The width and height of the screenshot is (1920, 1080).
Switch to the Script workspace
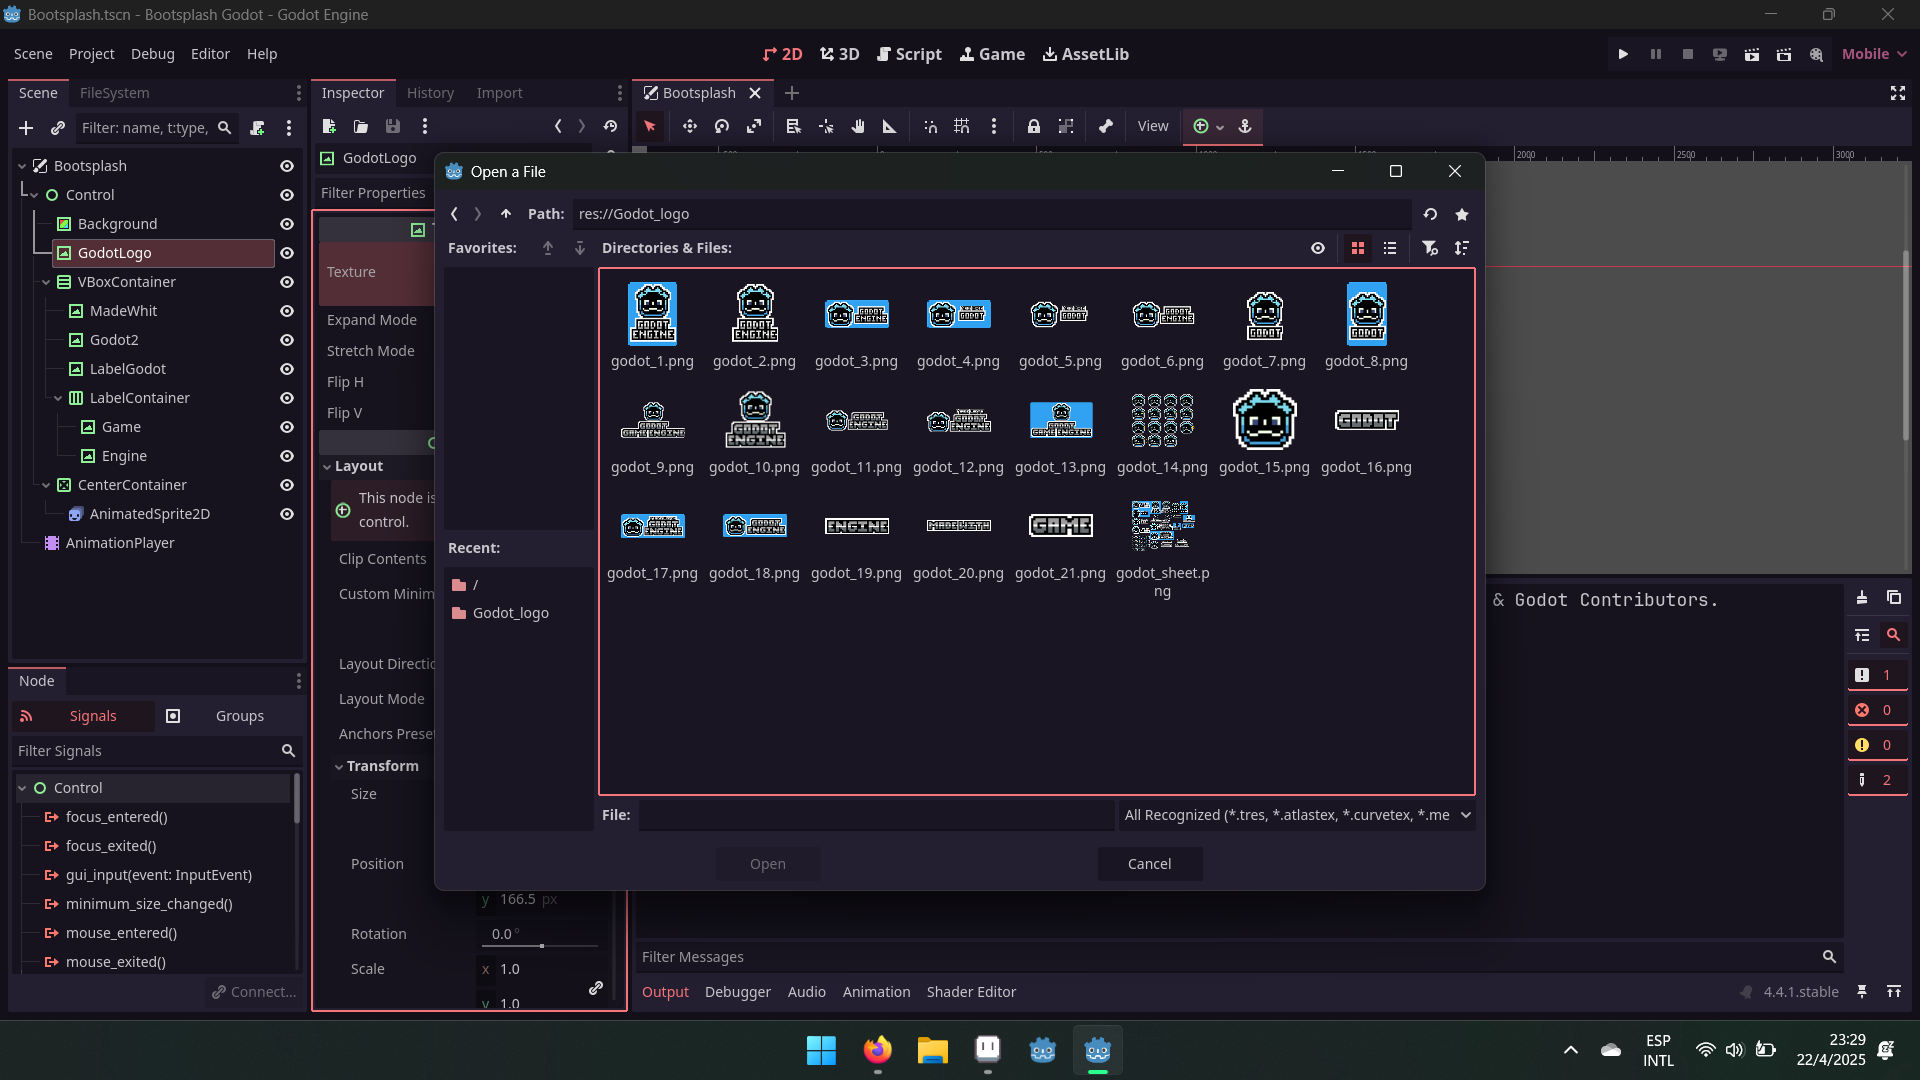(909, 54)
